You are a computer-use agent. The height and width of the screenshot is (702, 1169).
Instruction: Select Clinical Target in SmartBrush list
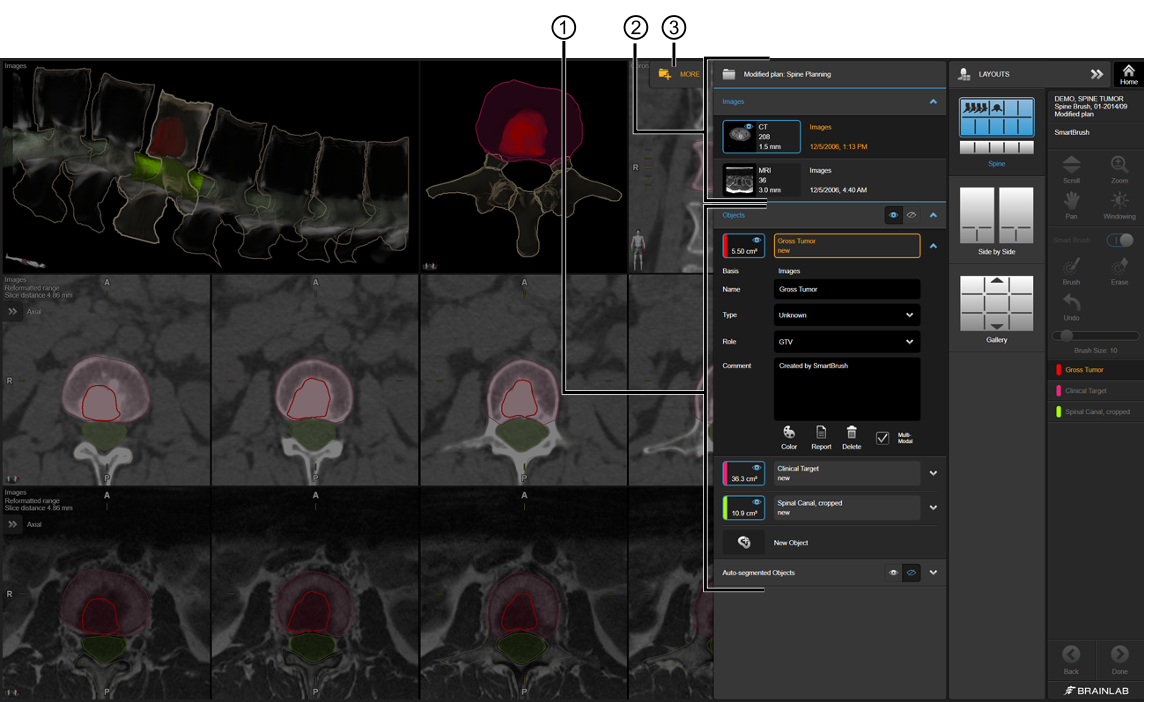click(1095, 390)
